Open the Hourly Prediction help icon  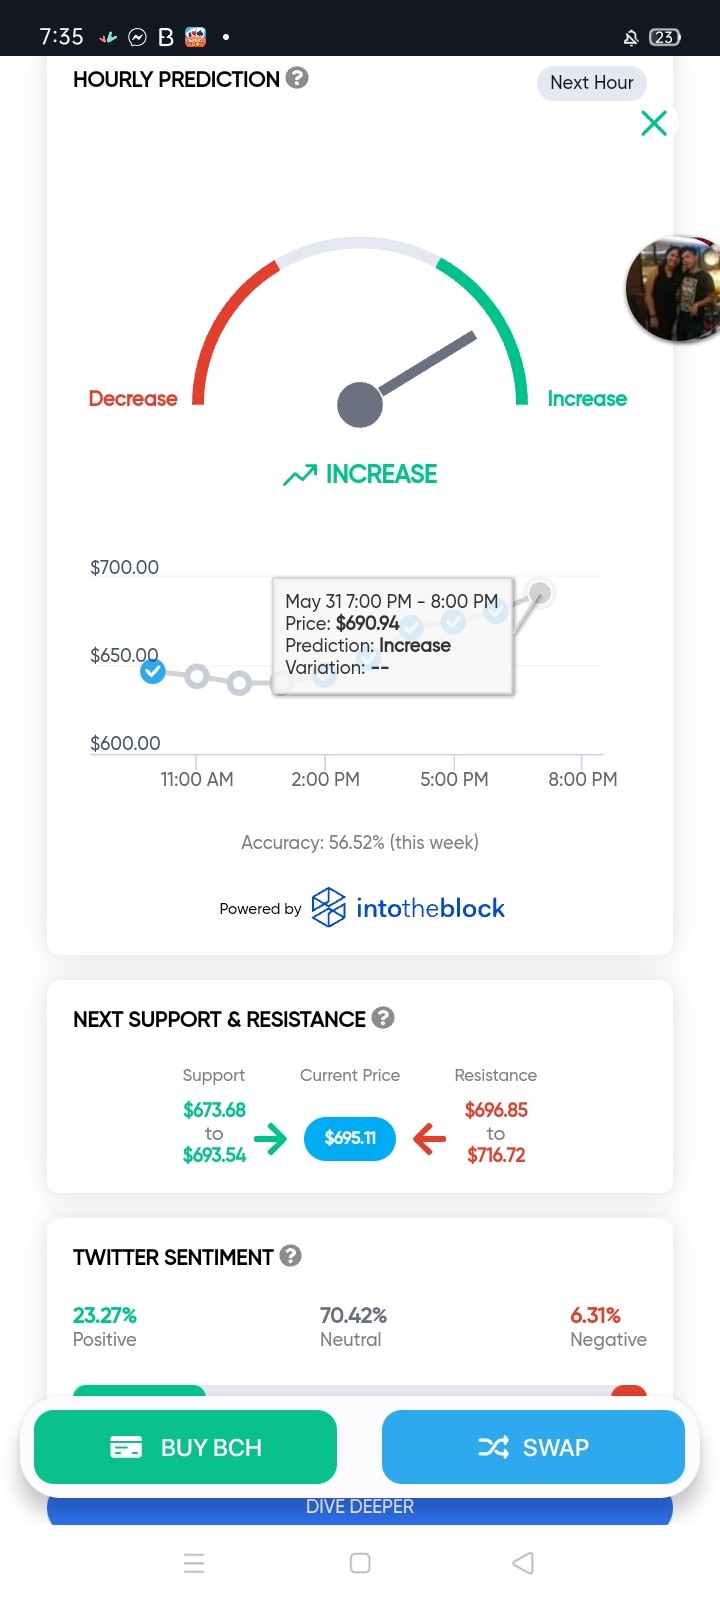click(x=297, y=78)
